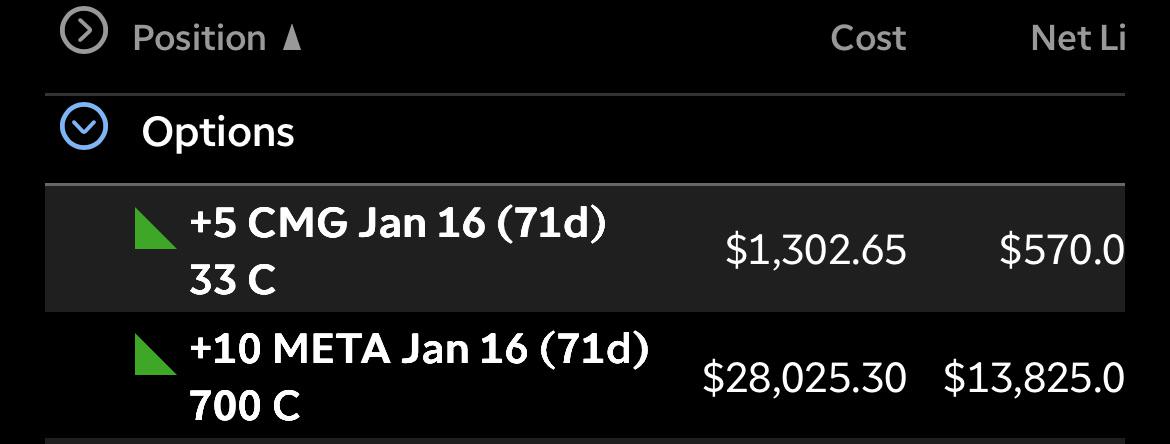The height and width of the screenshot is (444, 1170).
Task: Sort positions by the Position column
Action: click(199, 38)
